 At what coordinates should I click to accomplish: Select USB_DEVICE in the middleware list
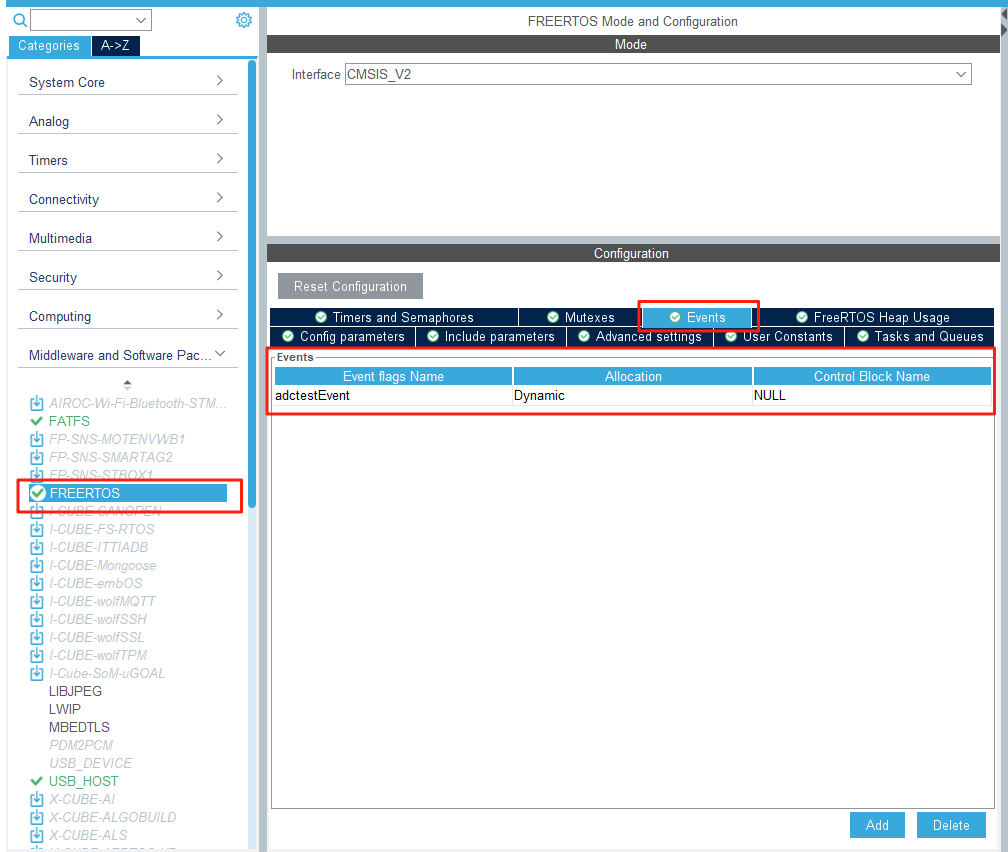pos(90,763)
